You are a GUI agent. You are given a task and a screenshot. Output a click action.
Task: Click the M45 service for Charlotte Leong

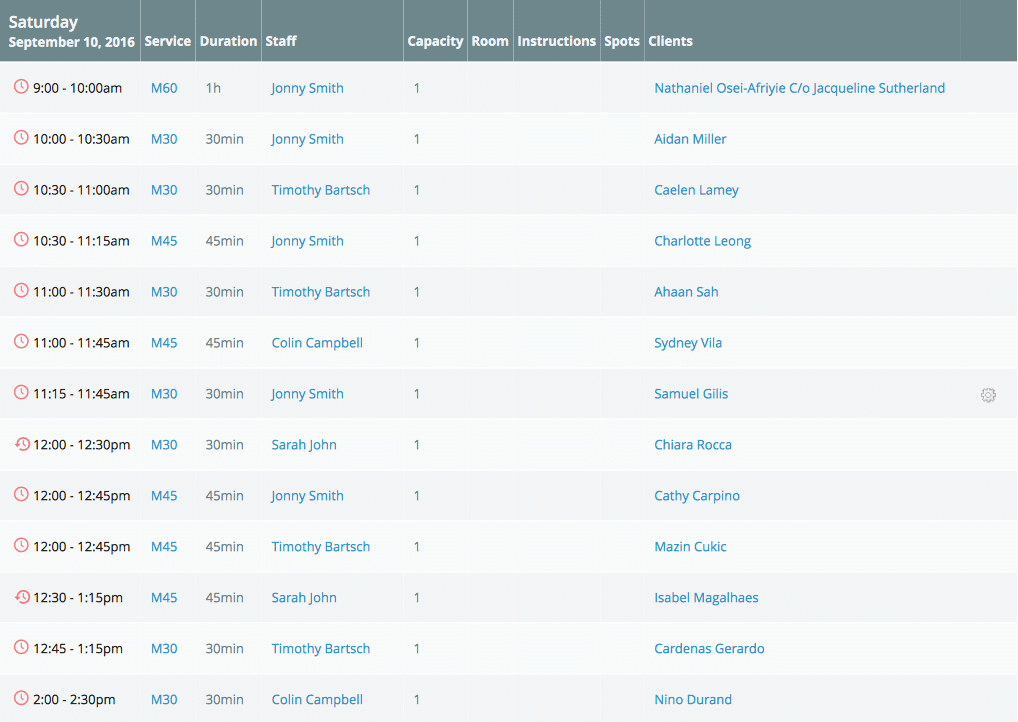[164, 241]
